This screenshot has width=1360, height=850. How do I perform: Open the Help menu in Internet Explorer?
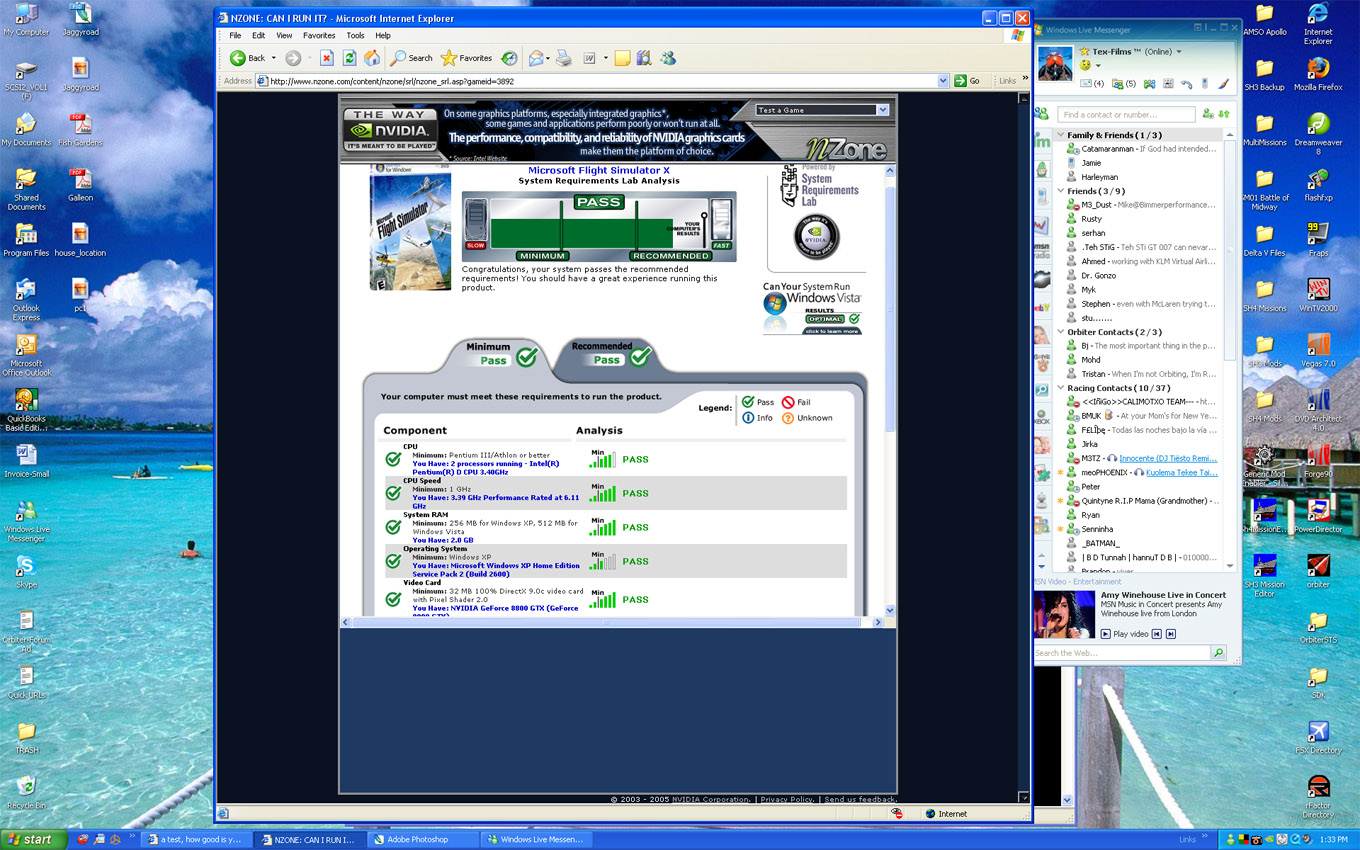point(383,35)
